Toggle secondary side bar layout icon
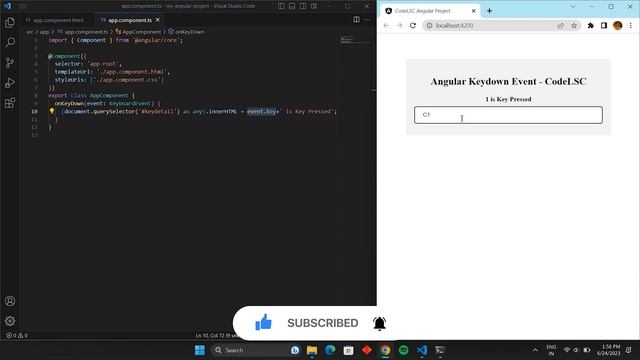Viewport: 640px width, 360px height. 303,6
